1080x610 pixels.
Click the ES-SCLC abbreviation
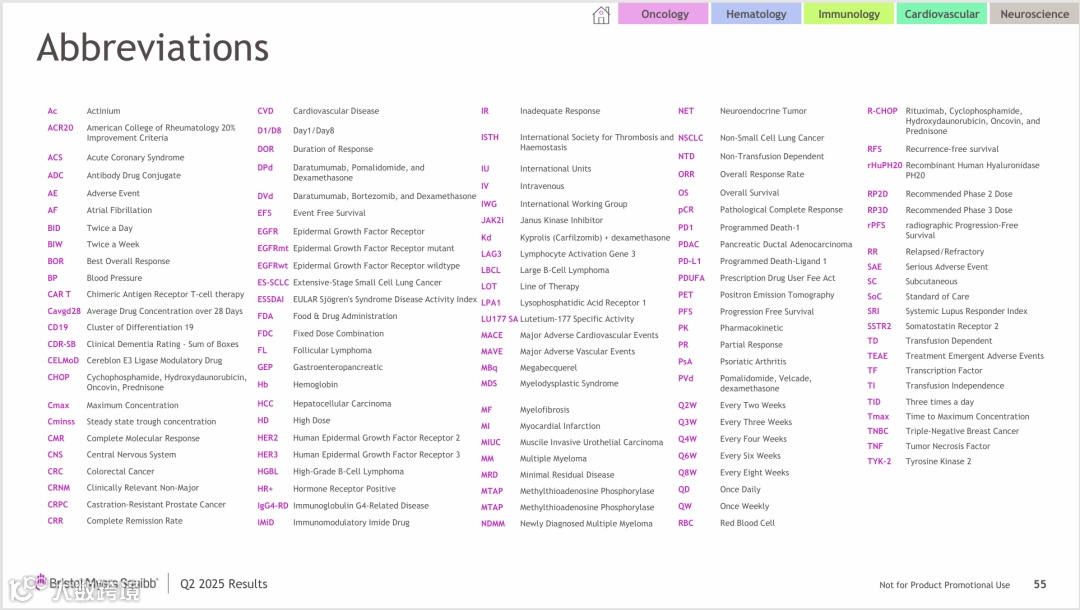(x=273, y=282)
